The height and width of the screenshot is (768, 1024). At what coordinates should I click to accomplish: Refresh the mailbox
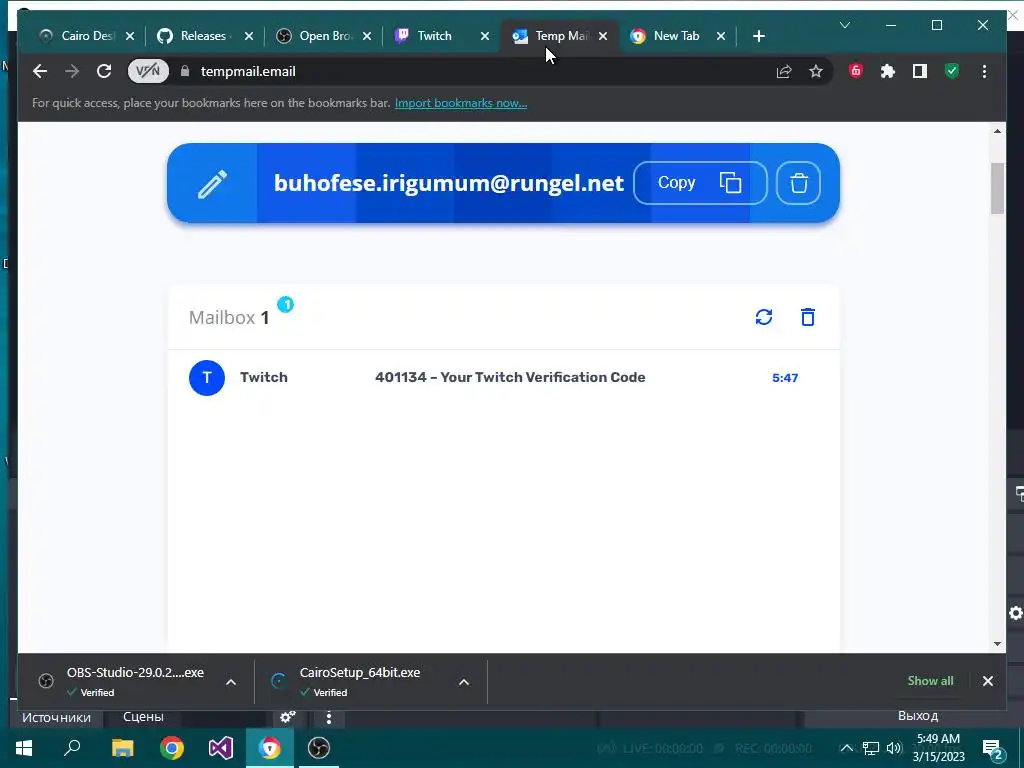(x=763, y=317)
